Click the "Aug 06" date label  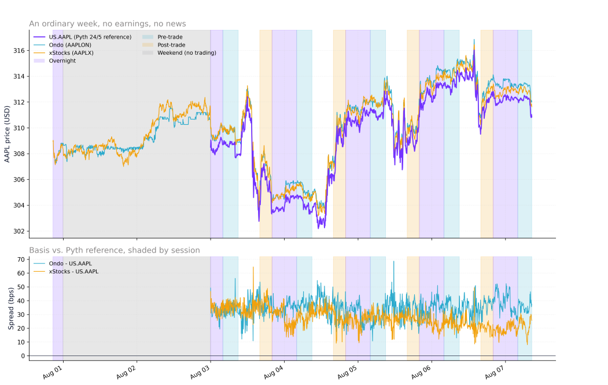pos(420,372)
